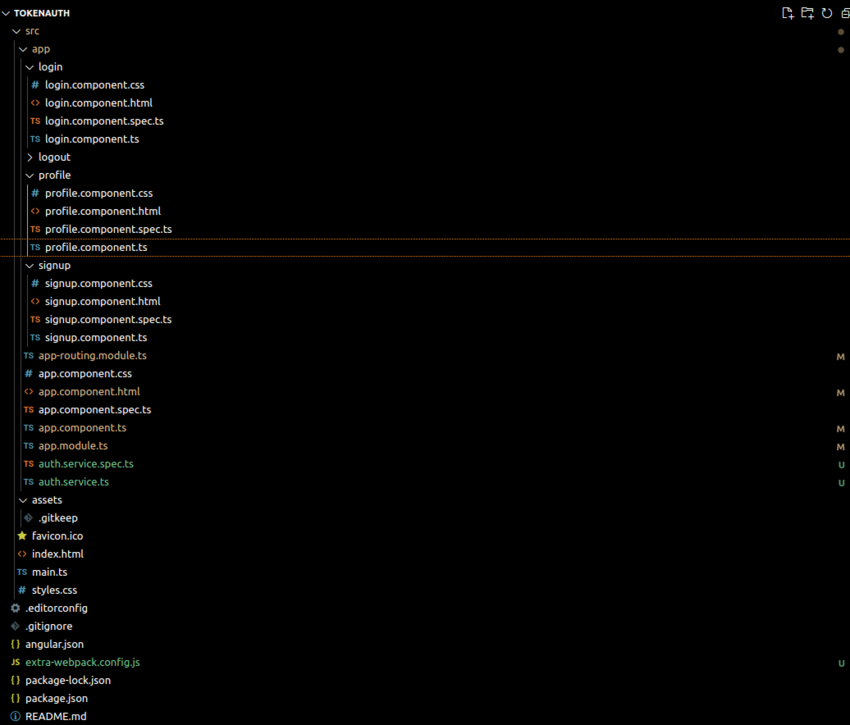This screenshot has width=850, height=725.
Task: Click the U status badge beside extra-webpack.config.js
Action: [841, 663]
